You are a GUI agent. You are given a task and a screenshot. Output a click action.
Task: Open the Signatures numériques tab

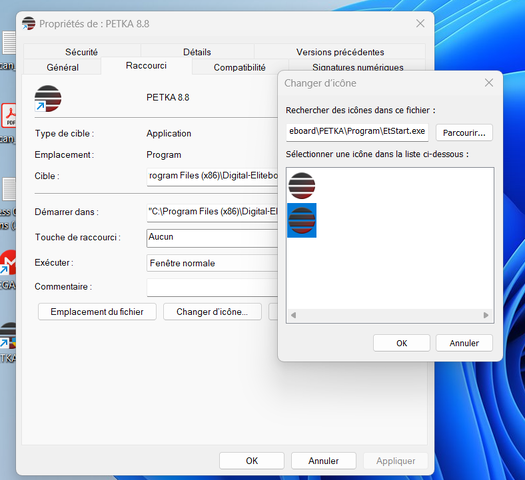[358, 67]
